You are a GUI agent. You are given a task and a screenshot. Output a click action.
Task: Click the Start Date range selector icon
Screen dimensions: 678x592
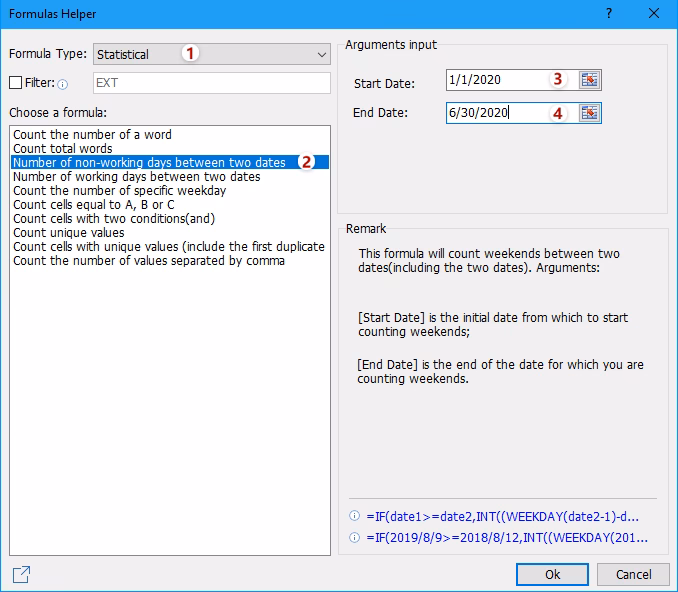point(589,80)
